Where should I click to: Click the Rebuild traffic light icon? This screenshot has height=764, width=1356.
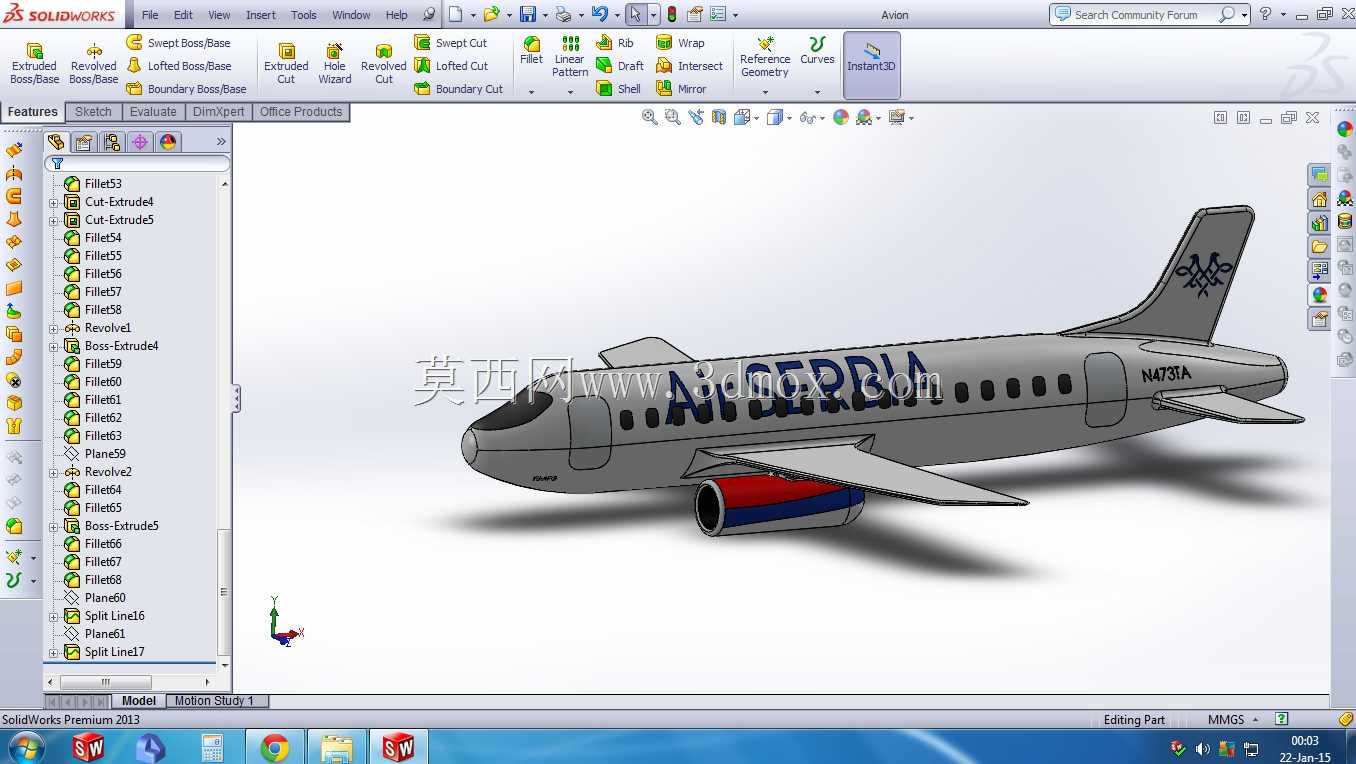671,15
